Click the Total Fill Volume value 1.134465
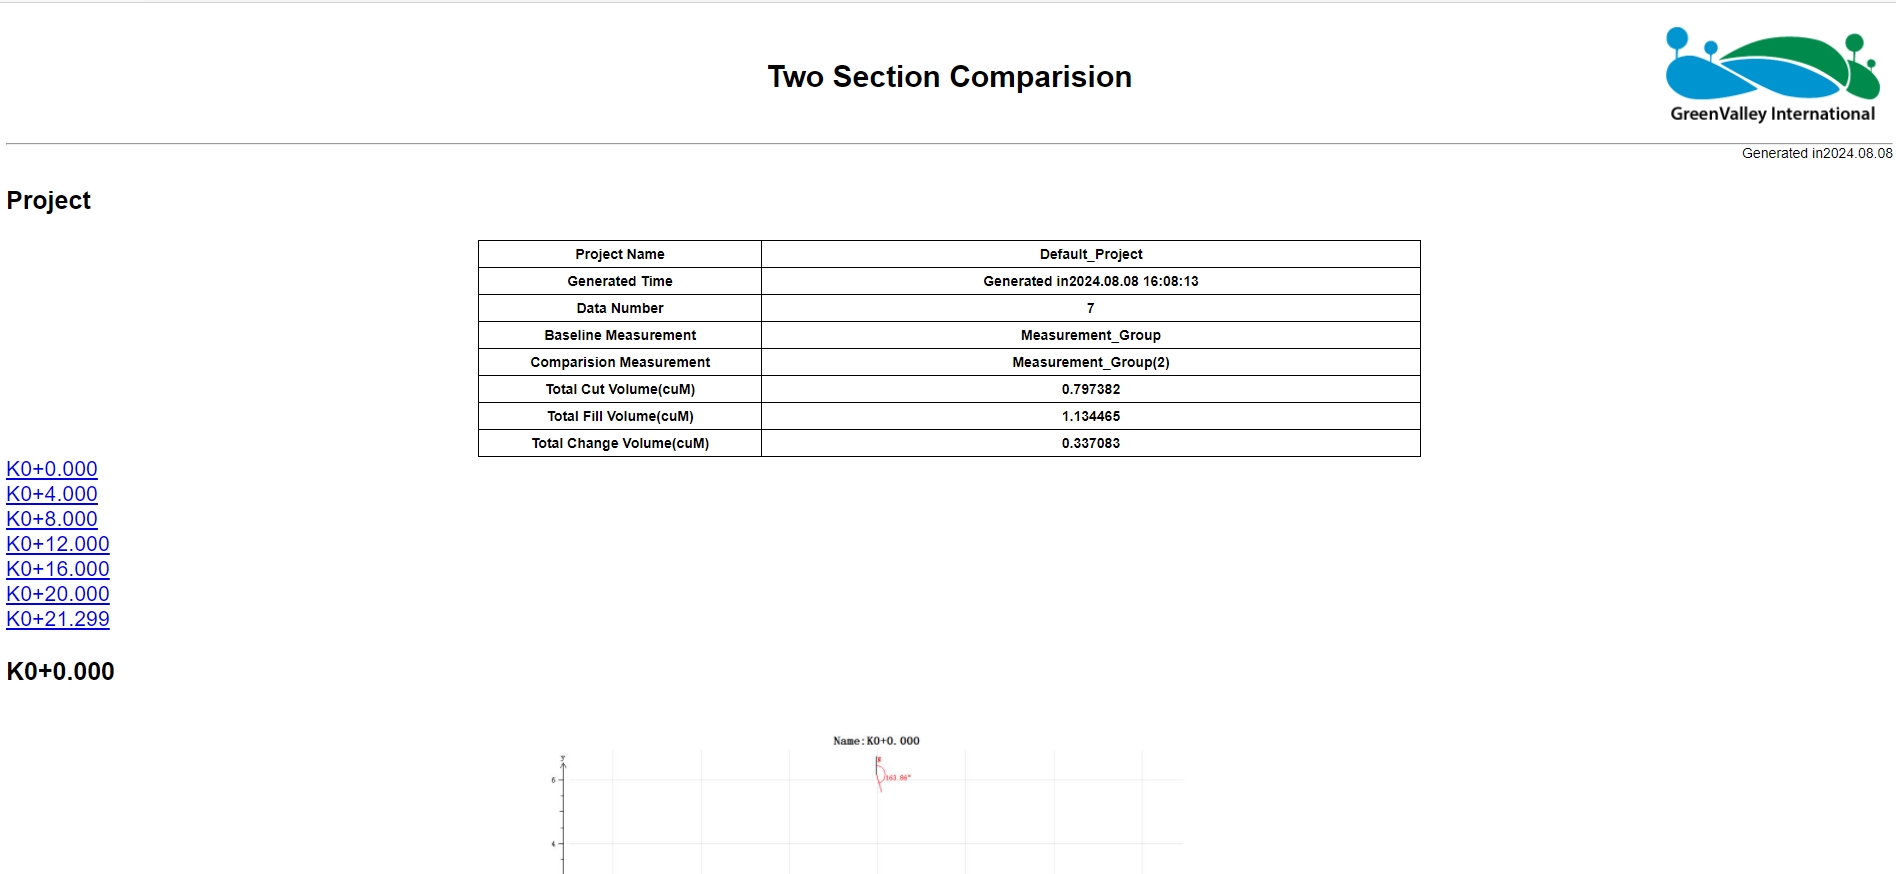1896x874 pixels. (x=1090, y=416)
